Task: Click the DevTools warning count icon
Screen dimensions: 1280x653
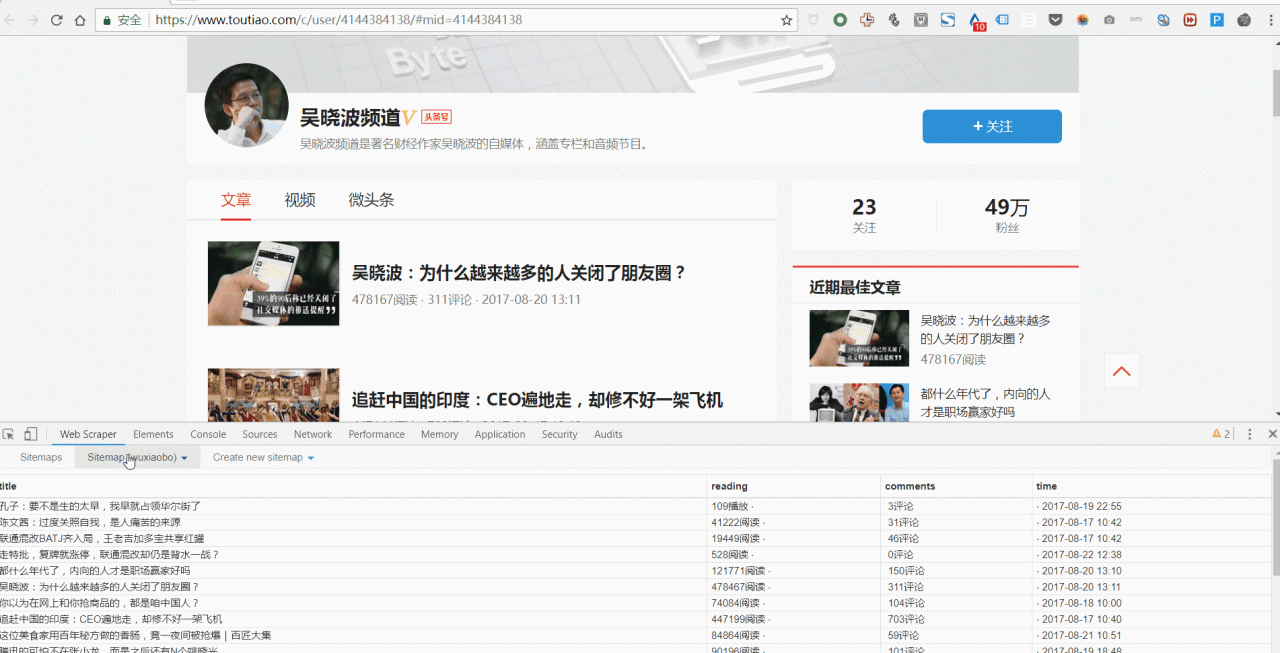Action: click(1220, 434)
